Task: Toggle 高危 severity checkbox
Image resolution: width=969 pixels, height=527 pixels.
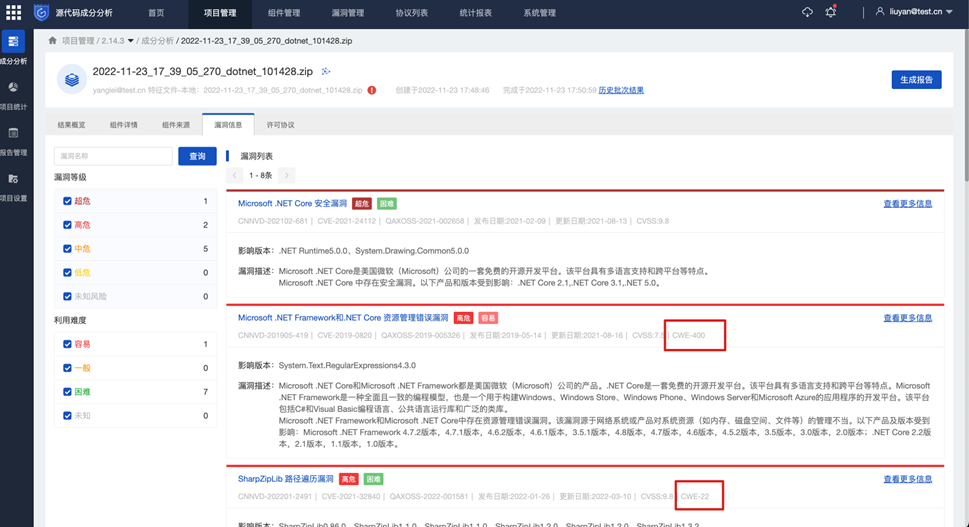Action: point(67,225)
